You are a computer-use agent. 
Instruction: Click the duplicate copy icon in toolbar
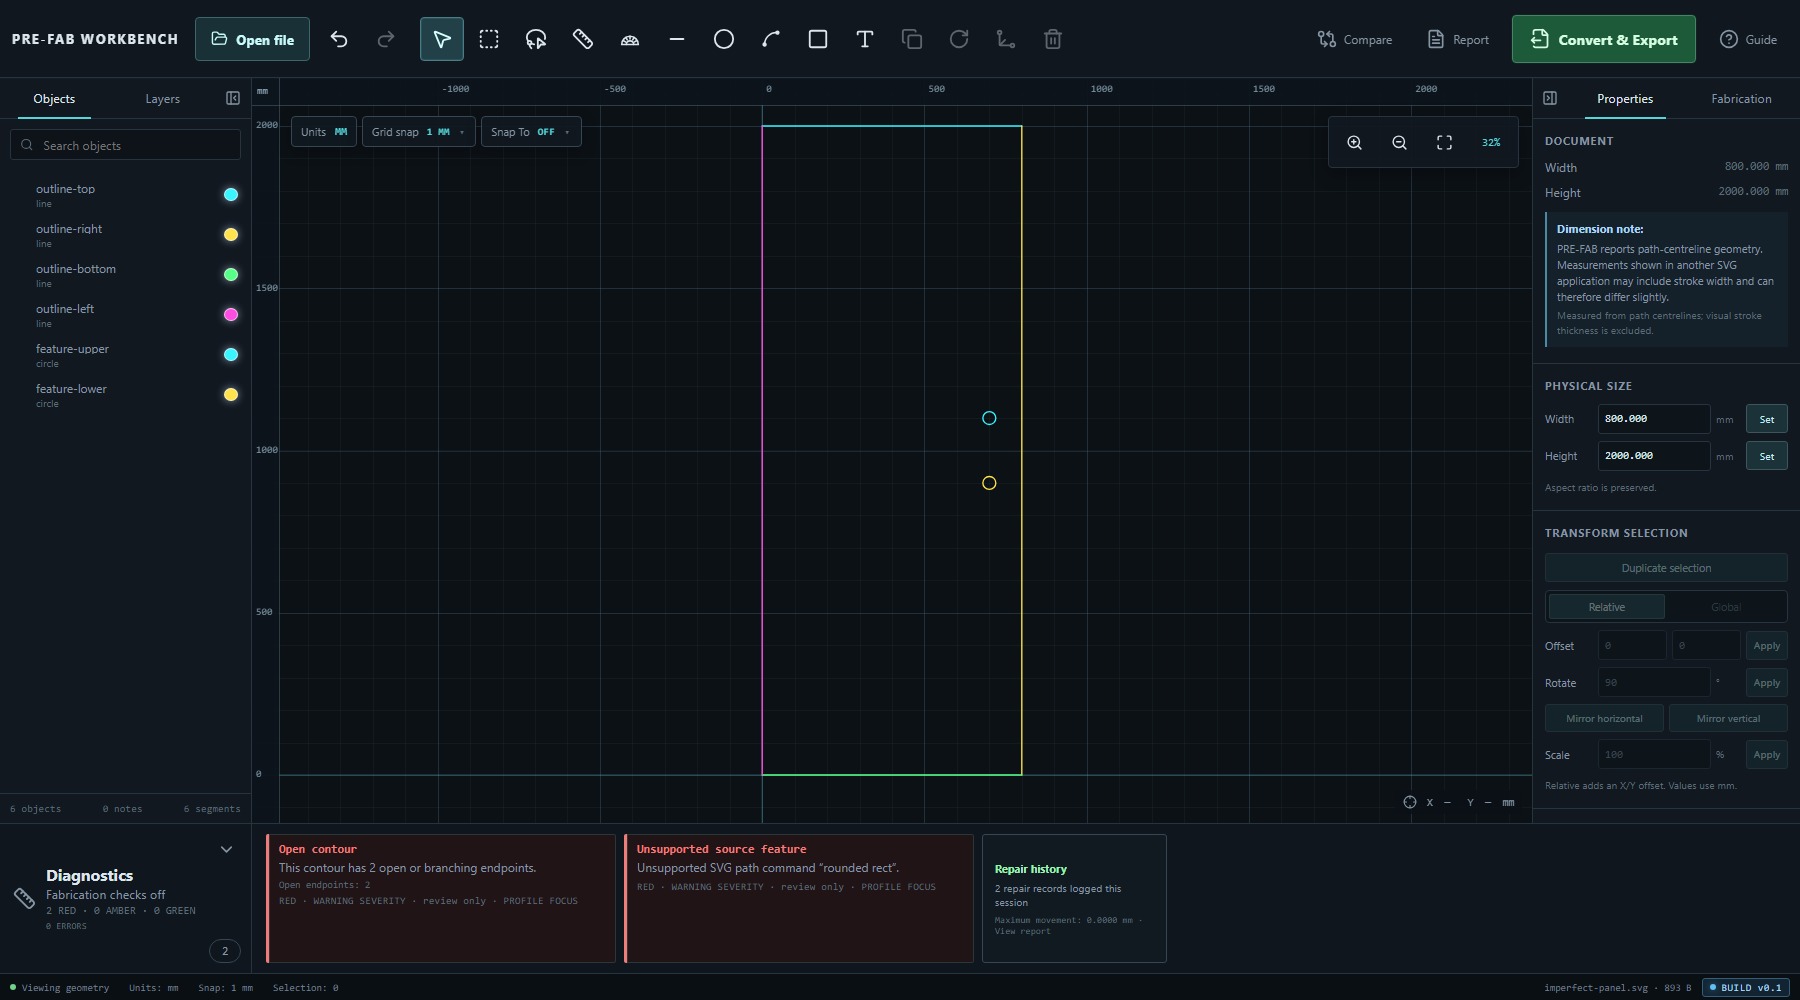point(912,39)
